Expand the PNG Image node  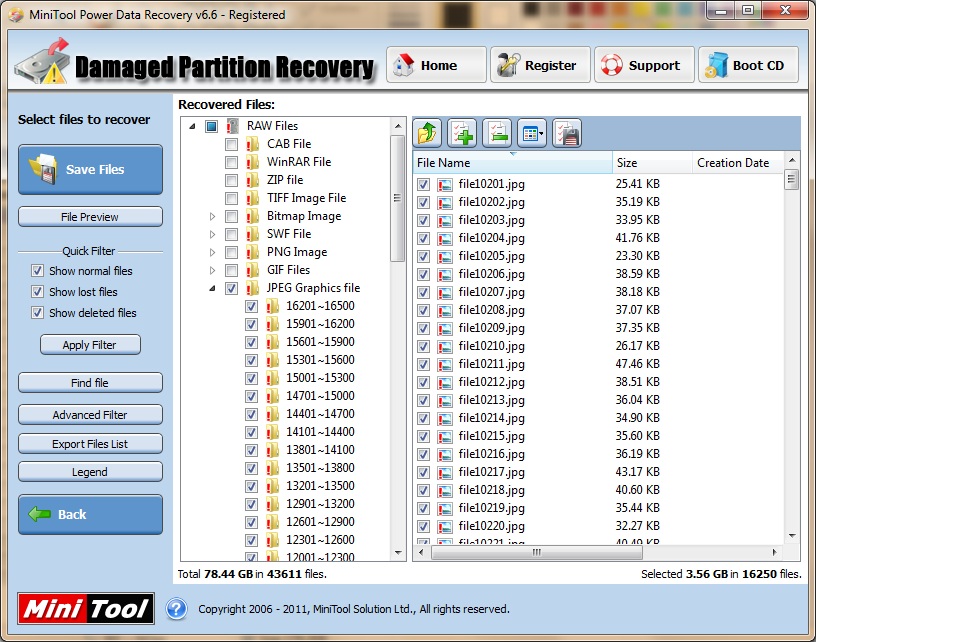(212, 252)
